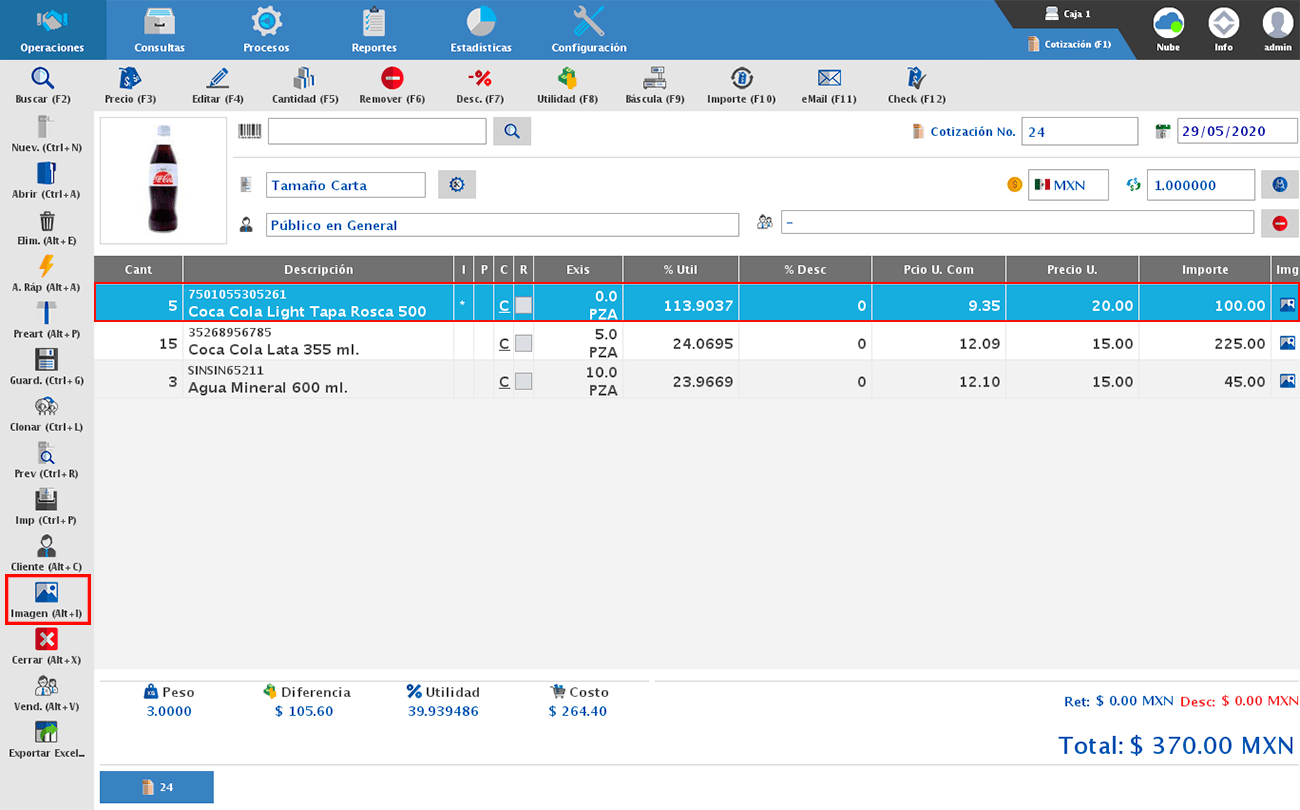The width and height of the screenshot is (1300, 810).
Task: Click the Báscula (F9) scale icon
Action: coord(654,79)
